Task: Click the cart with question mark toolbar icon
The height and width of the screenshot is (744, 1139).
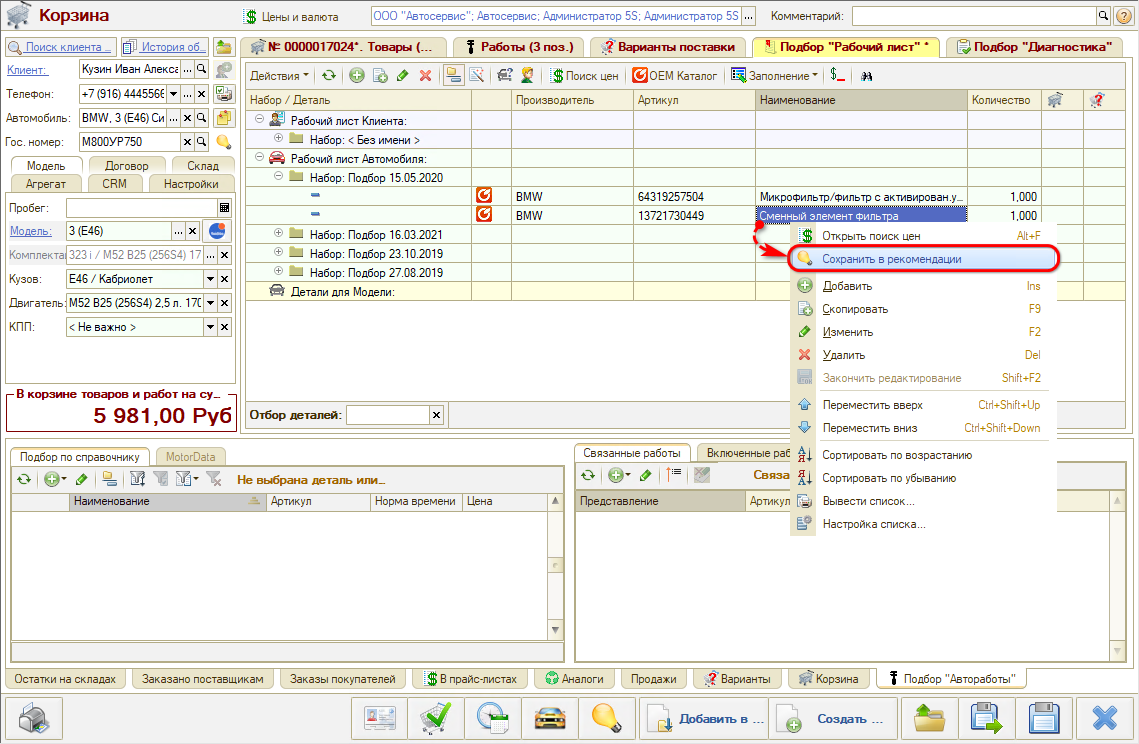Action: (504, 76)
